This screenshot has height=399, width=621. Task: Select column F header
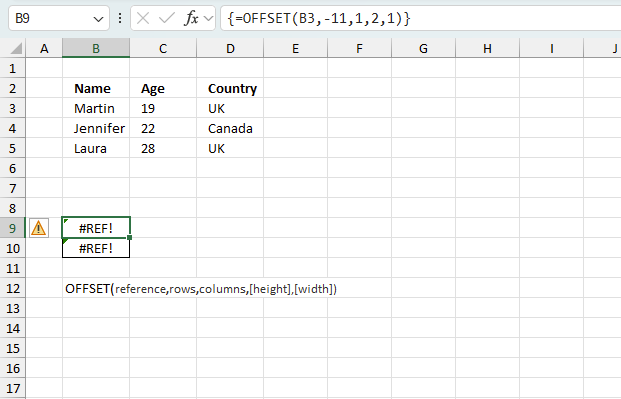pyautogui.click(x=359, y=48)
